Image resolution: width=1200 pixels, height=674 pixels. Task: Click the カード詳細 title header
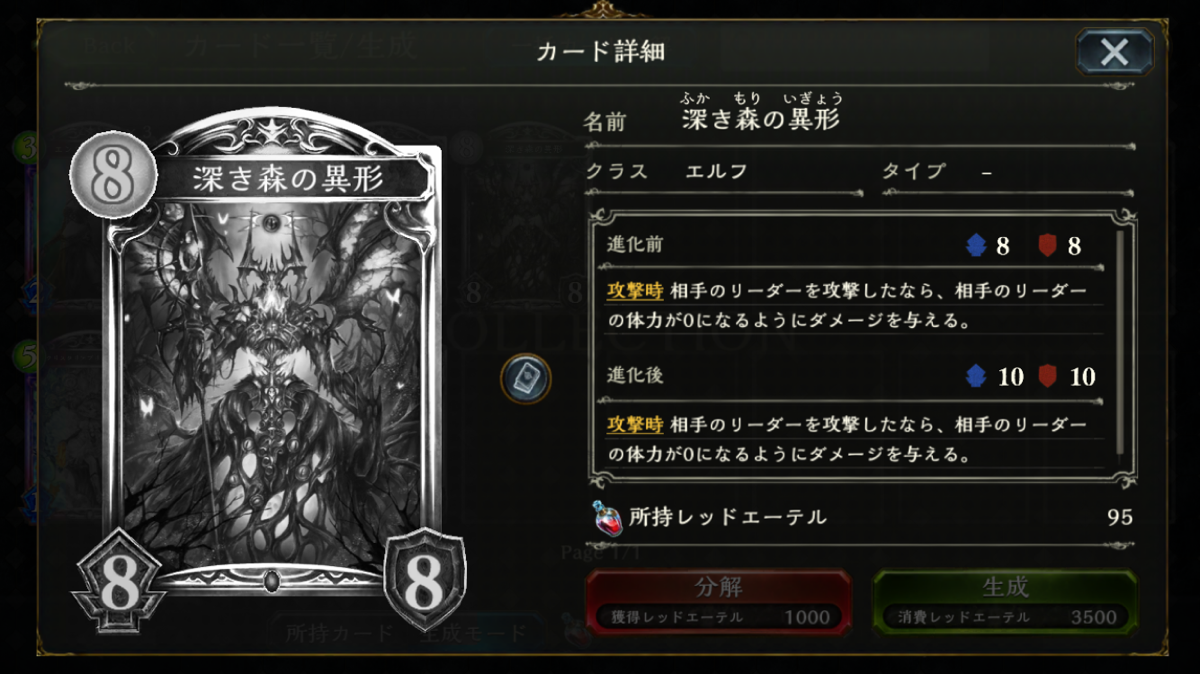pos(600,52)
